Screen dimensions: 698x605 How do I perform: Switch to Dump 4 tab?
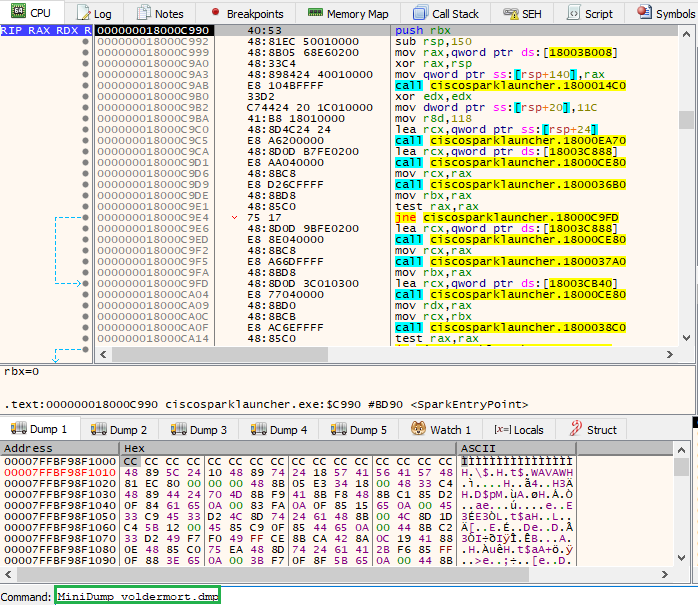point(279,430)
